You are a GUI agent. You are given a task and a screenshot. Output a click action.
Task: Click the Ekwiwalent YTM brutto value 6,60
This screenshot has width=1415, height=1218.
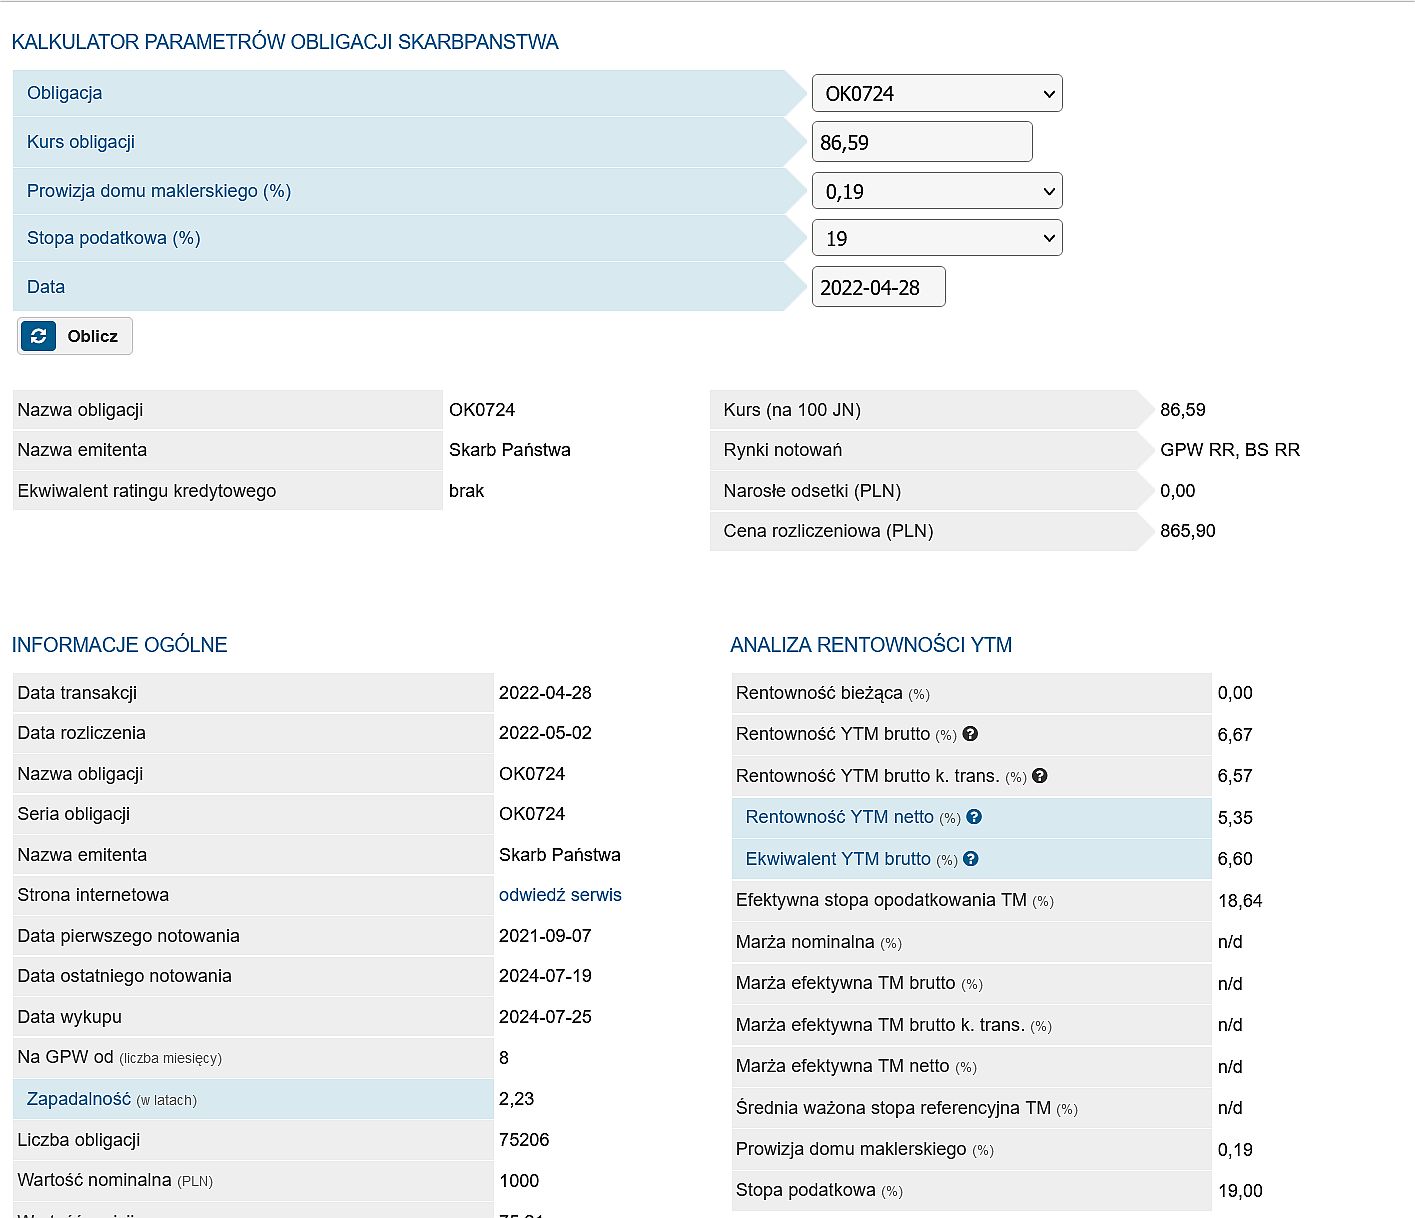1235,859
